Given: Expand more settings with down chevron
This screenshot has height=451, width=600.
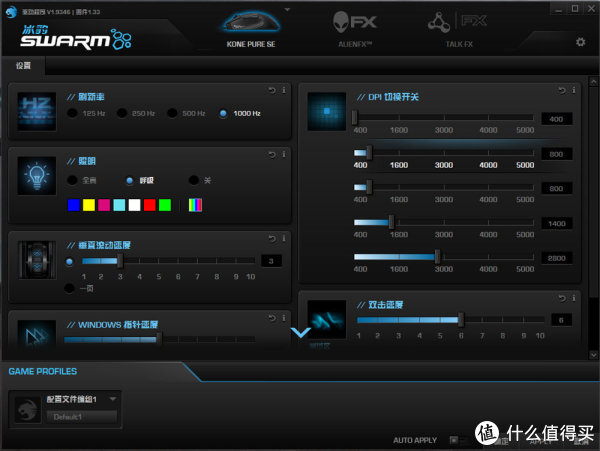Looking at the screenshot, I should pyautogui.click(x=301, y=332).
